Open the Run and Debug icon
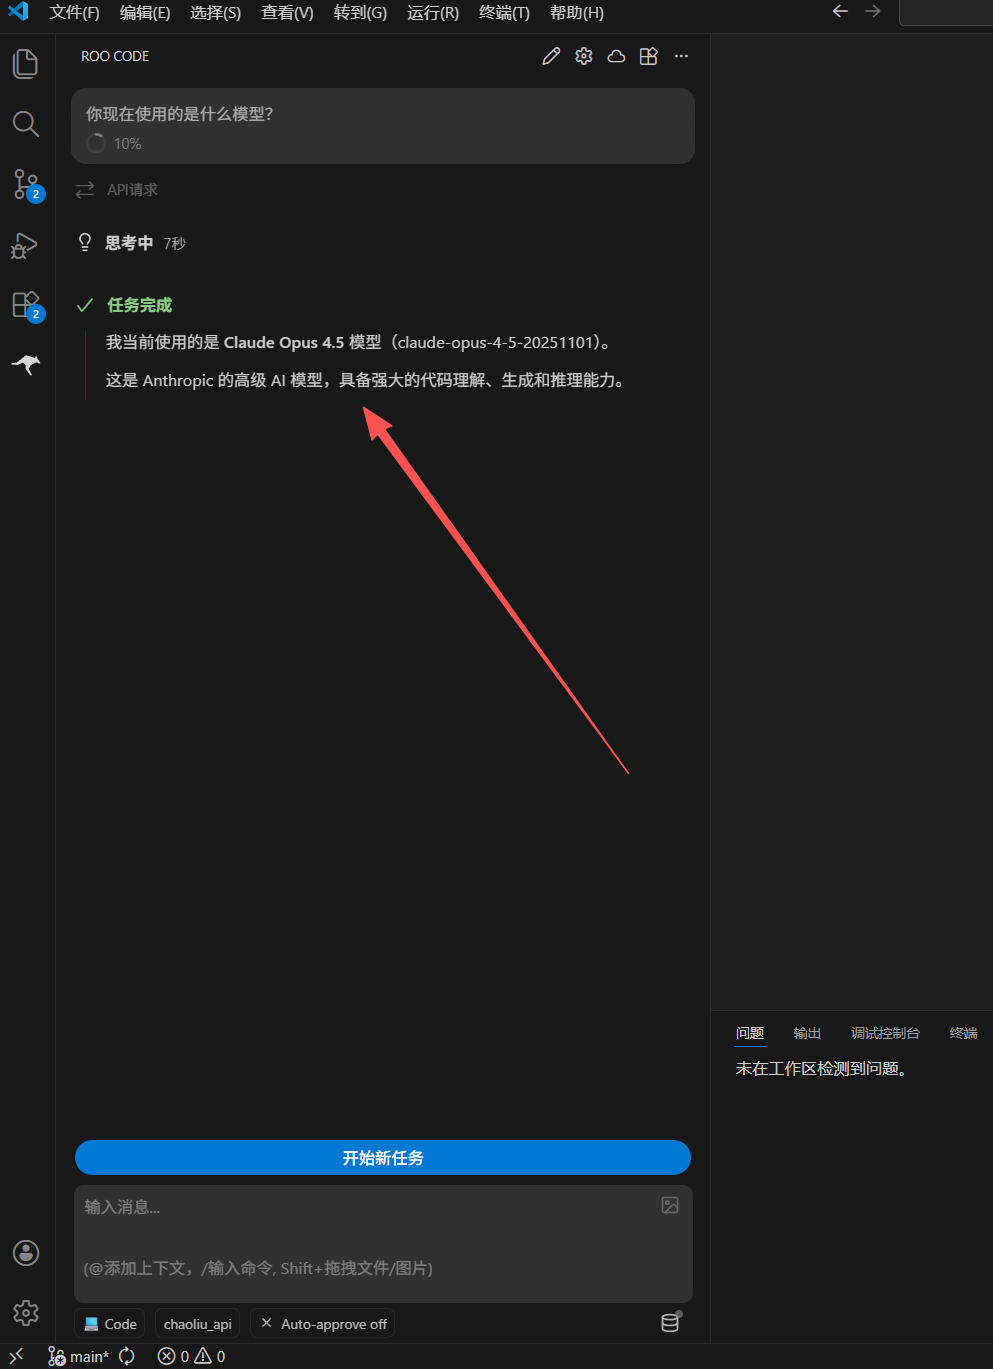Screen dimensions: 993x1369 click(x=25, y=246)
